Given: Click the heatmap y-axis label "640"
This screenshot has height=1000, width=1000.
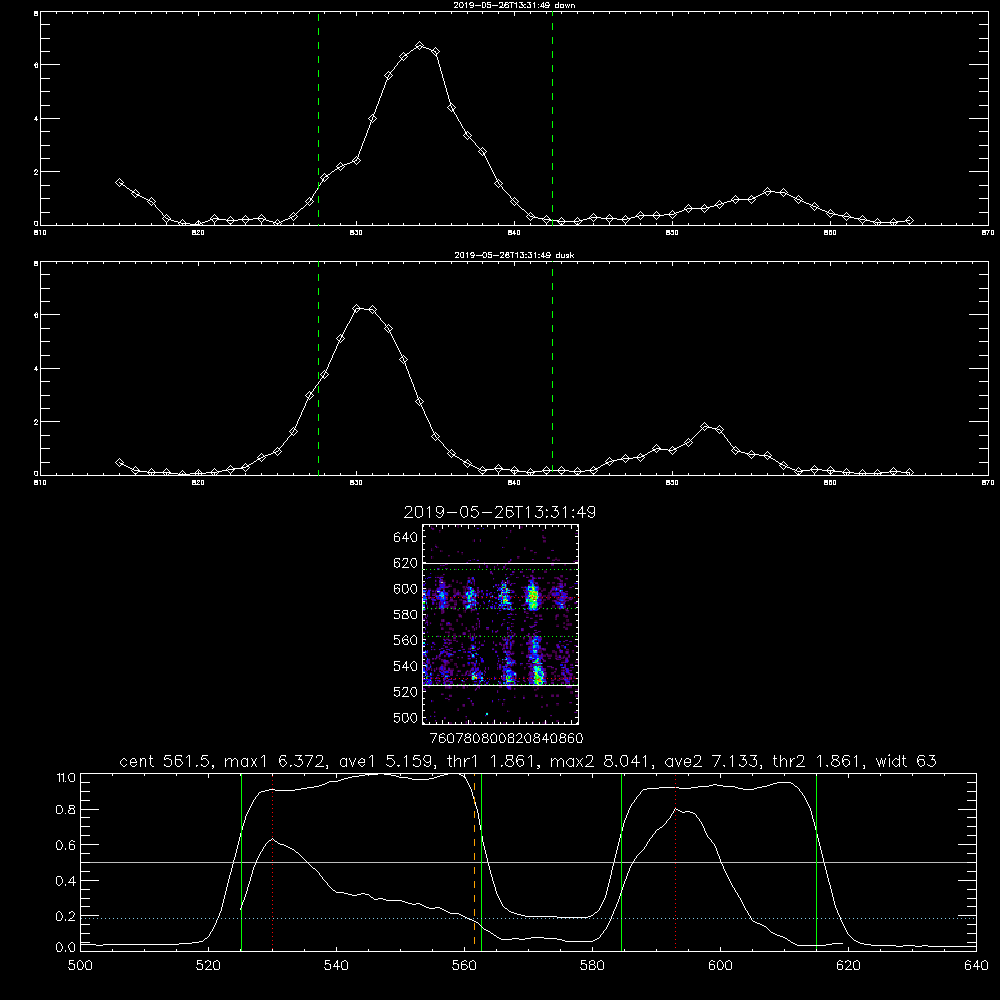Looking at the screenshot, I should coord(406,538).
